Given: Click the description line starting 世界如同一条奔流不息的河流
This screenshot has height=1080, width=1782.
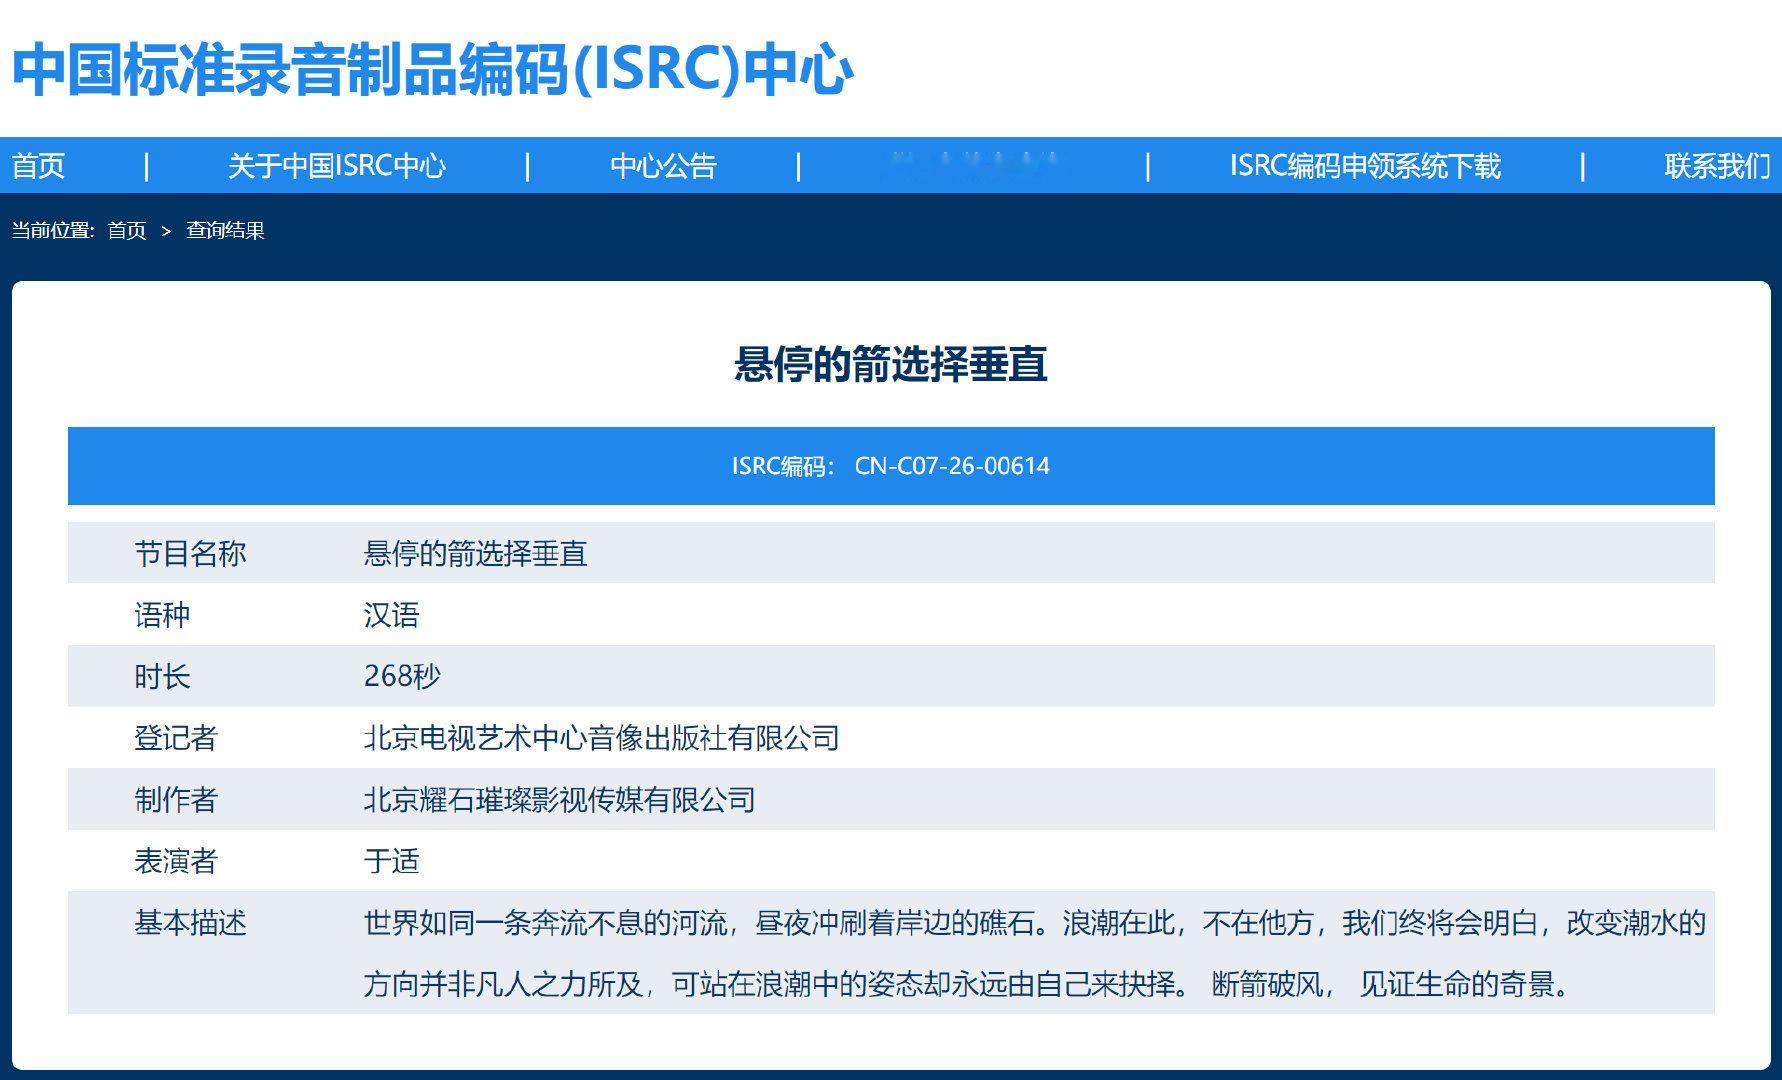Looking at the screenshot, I should point(1035,923).
